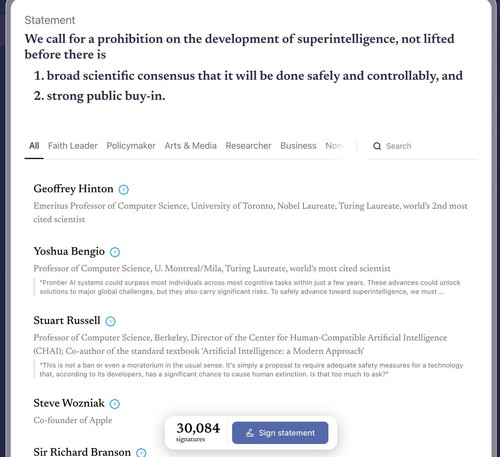
Task: Open the Arts & Media tab
Action: (190, 146)
